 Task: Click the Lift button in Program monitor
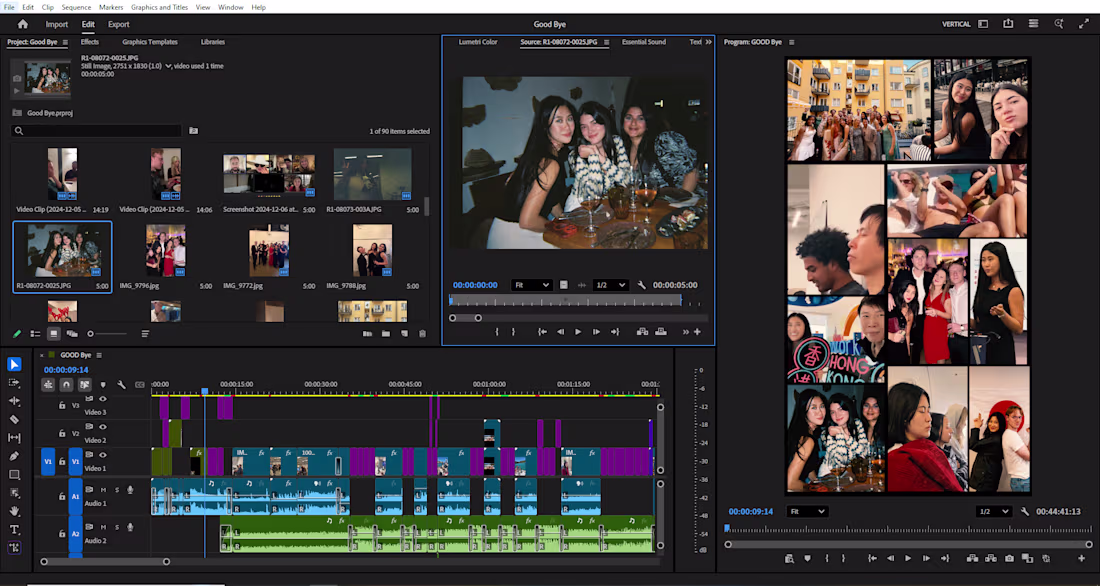(972, 559)
